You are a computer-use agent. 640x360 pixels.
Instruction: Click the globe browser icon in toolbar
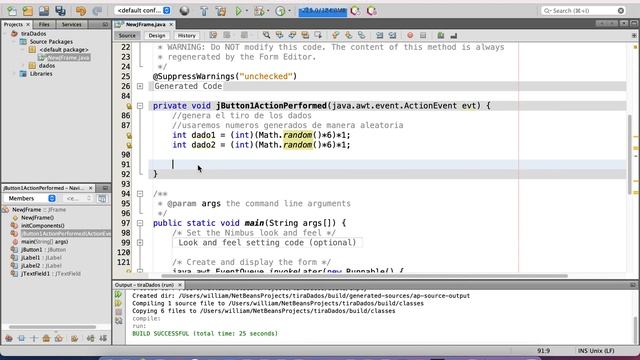coord(184,11)
